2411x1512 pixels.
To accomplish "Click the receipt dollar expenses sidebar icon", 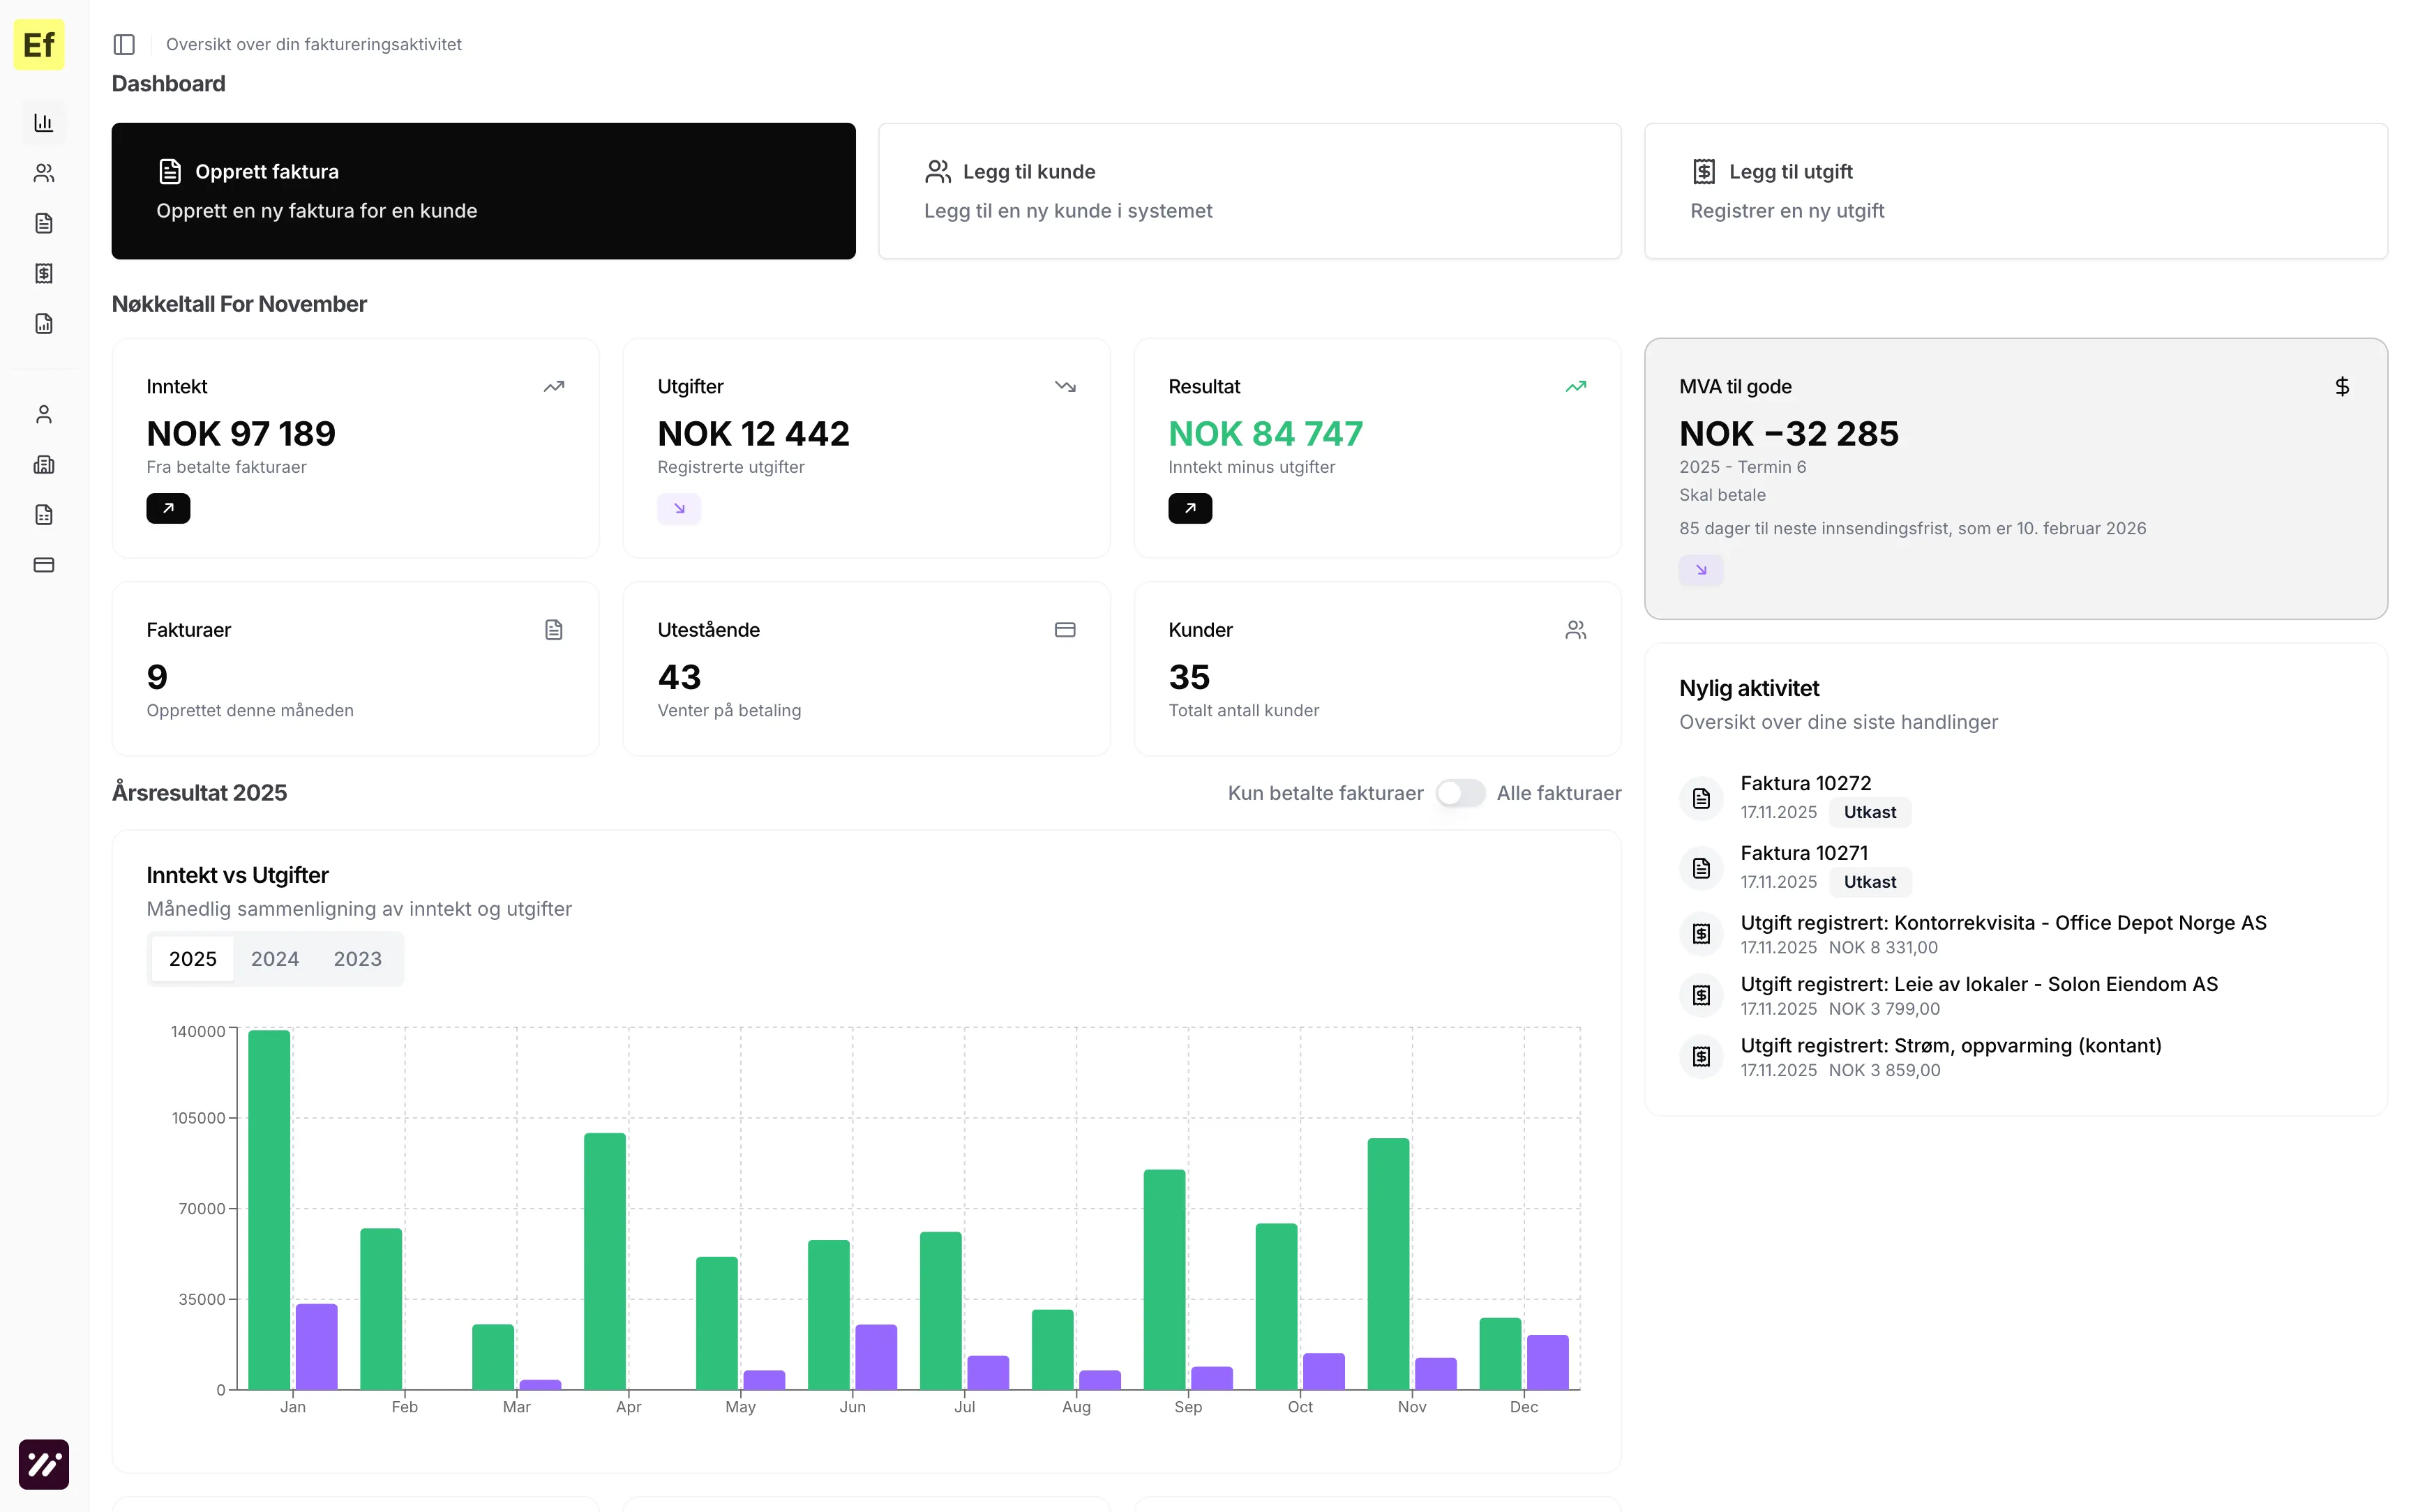I will tap(43, 273).
